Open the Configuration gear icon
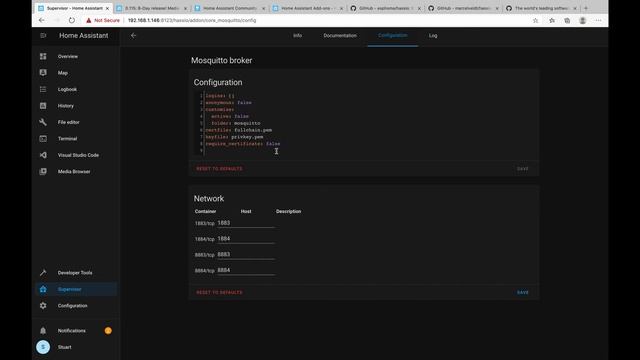 (x=43, y=306)
